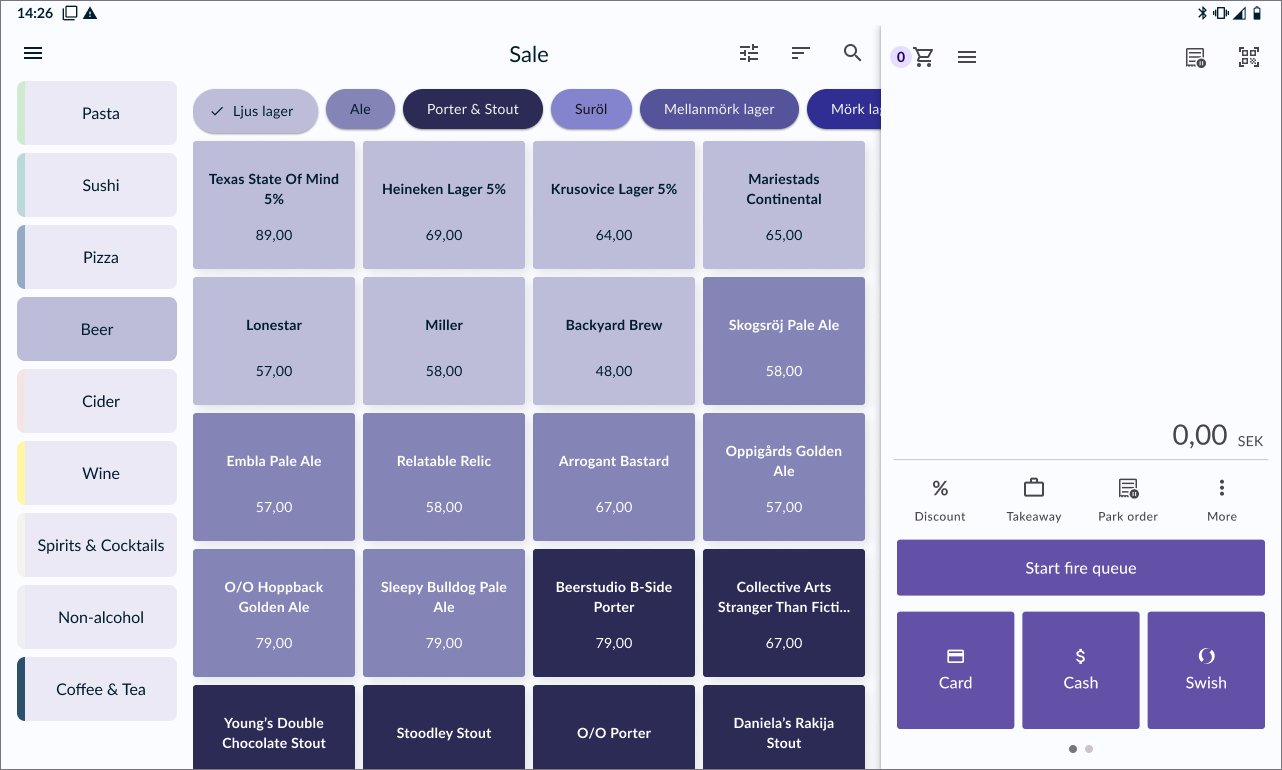Viewport: 1282px width, 770px height.
Task: Add O/O Hoppback Golden Ale
Action: pos(274,613)
